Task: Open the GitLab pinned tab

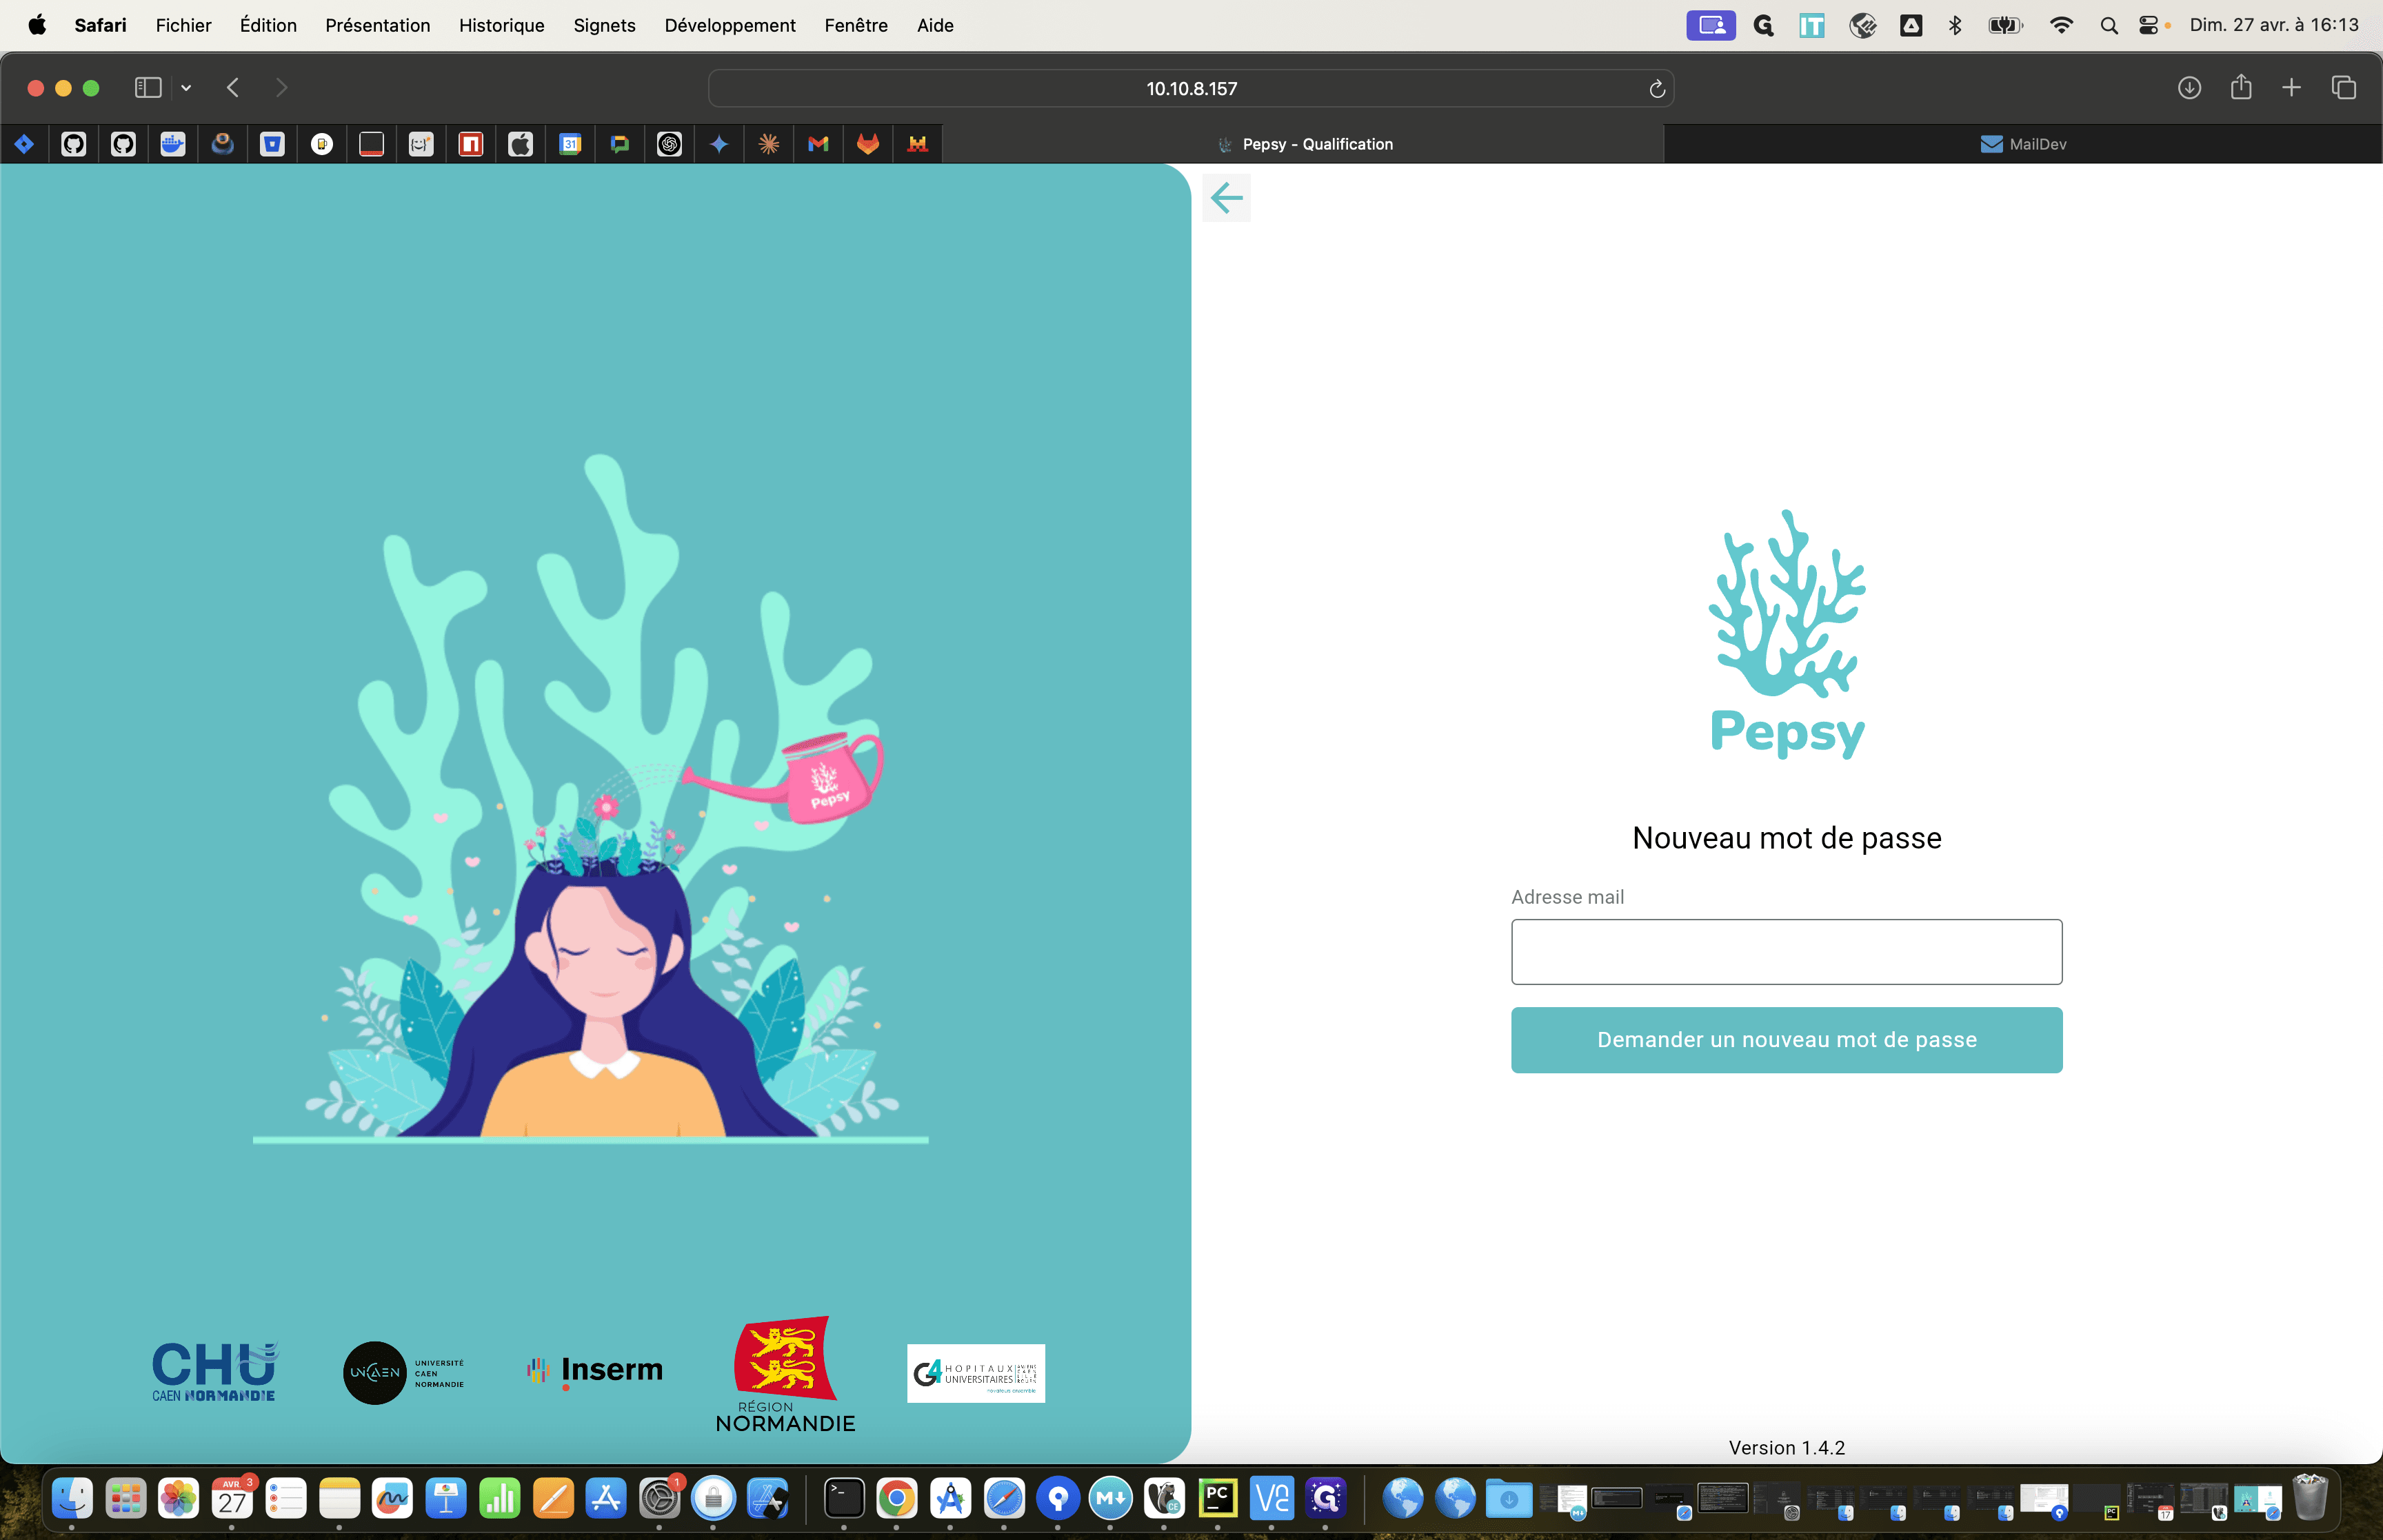Action: coord(868,144)
